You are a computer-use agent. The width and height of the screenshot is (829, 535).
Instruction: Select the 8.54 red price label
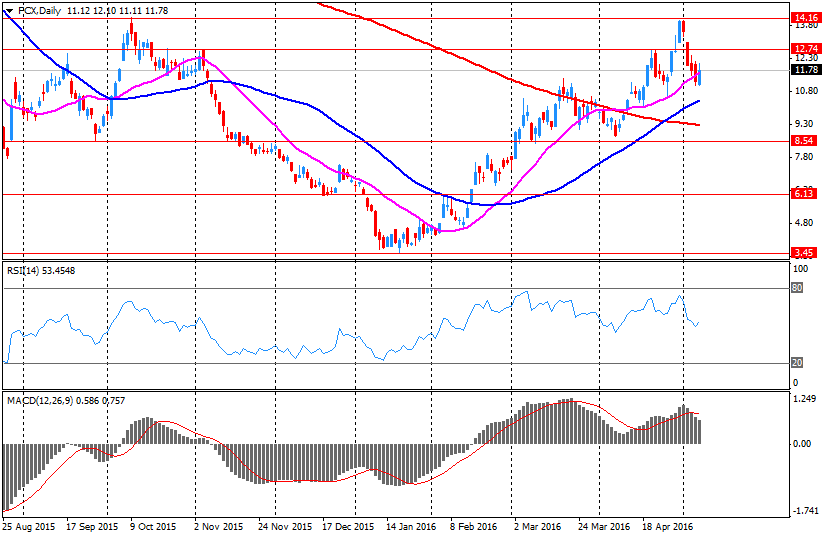click(x=805, y=141)
